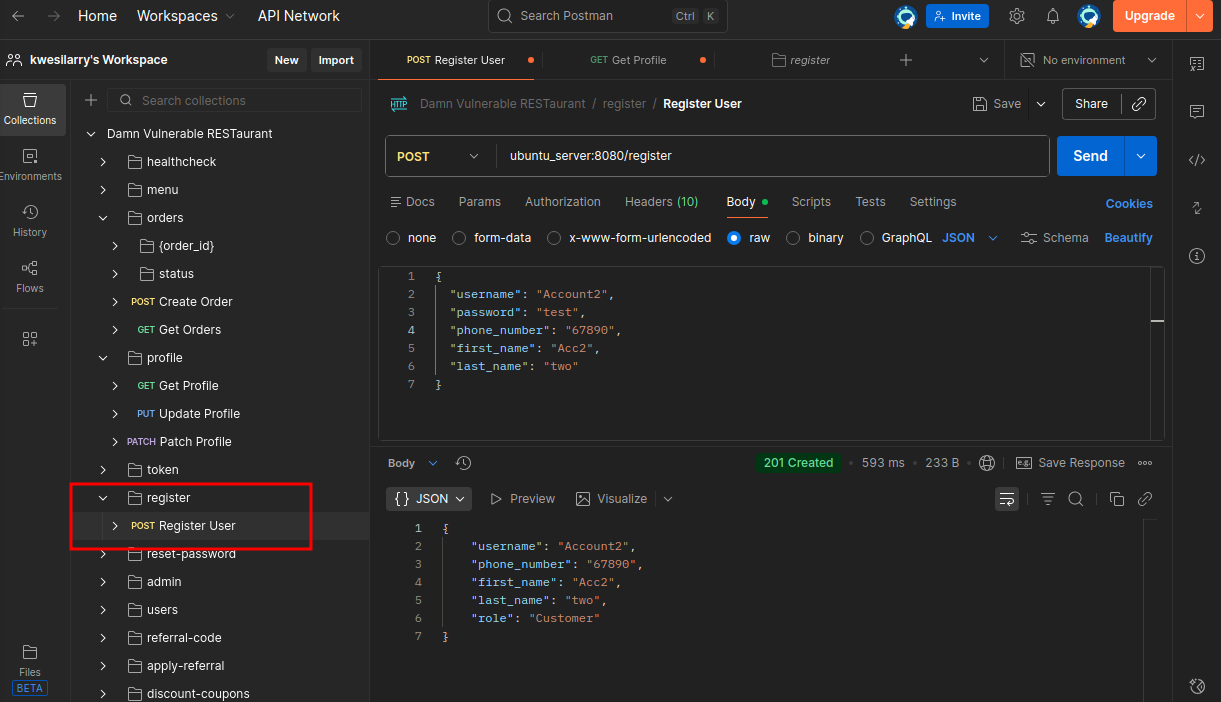Viewport: 1221px width, 702px height.
Task: Open the code snippet panel icon
Action: tap(1197, 160)
